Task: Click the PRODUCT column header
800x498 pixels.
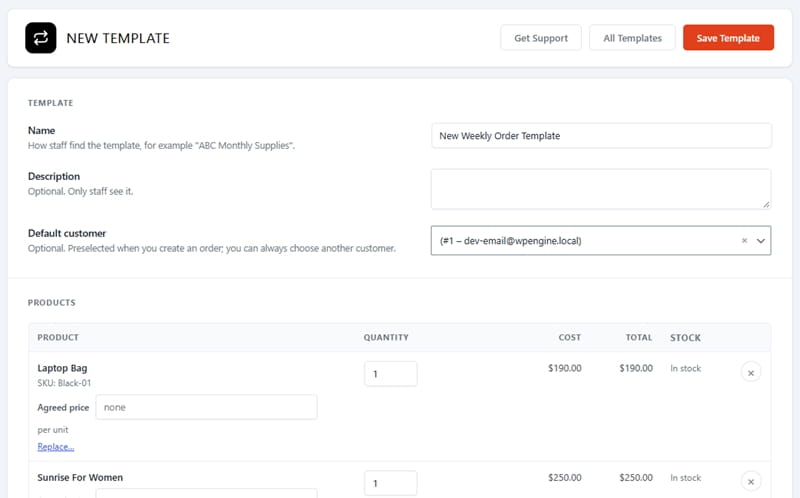Action: pos(58,337)
